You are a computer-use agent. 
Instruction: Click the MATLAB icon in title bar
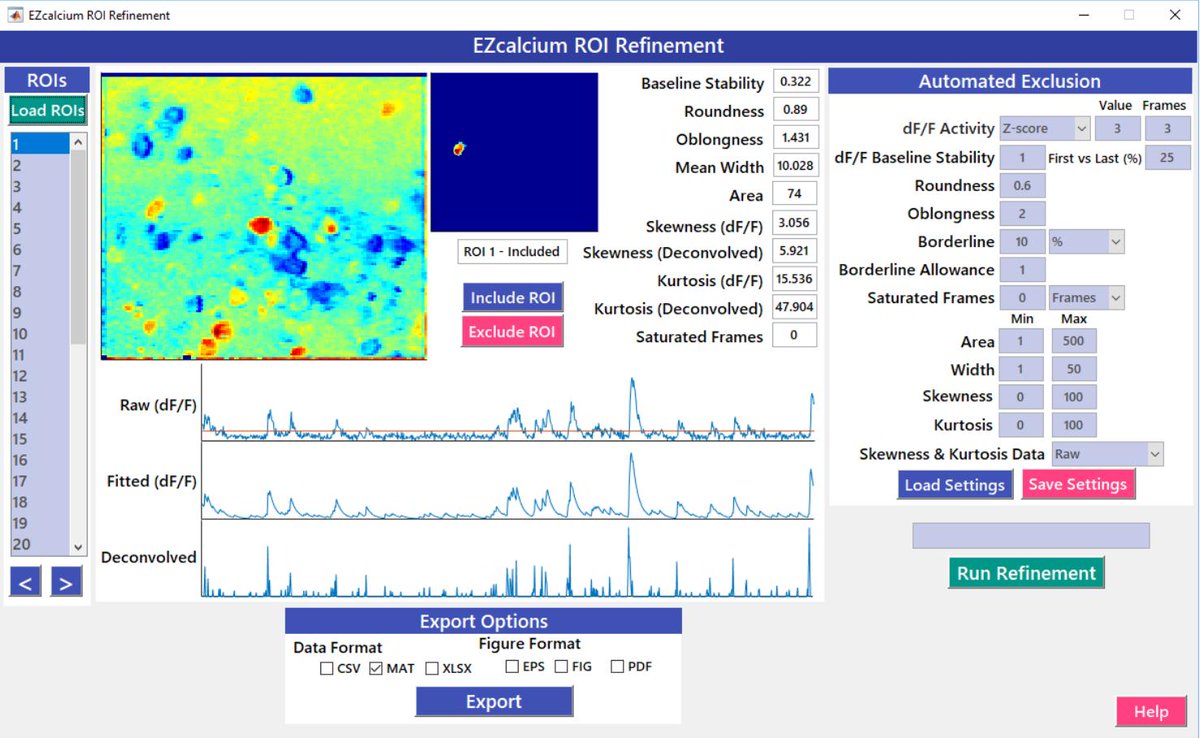[x=13, y=15]
